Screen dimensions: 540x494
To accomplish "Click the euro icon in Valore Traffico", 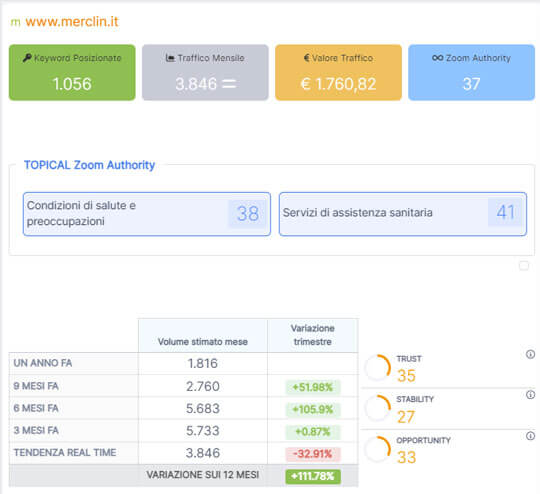I will pos(307,58).
